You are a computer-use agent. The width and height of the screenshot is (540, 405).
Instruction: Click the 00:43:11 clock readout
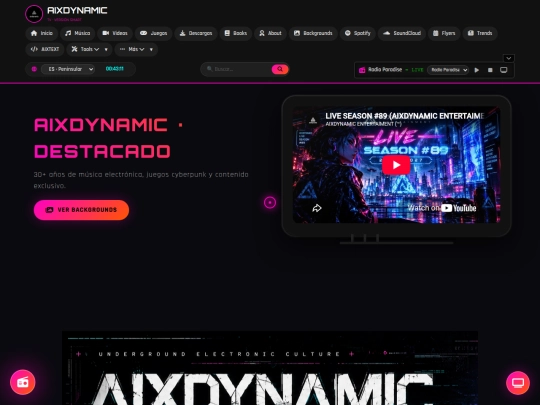tap(115, 69)
